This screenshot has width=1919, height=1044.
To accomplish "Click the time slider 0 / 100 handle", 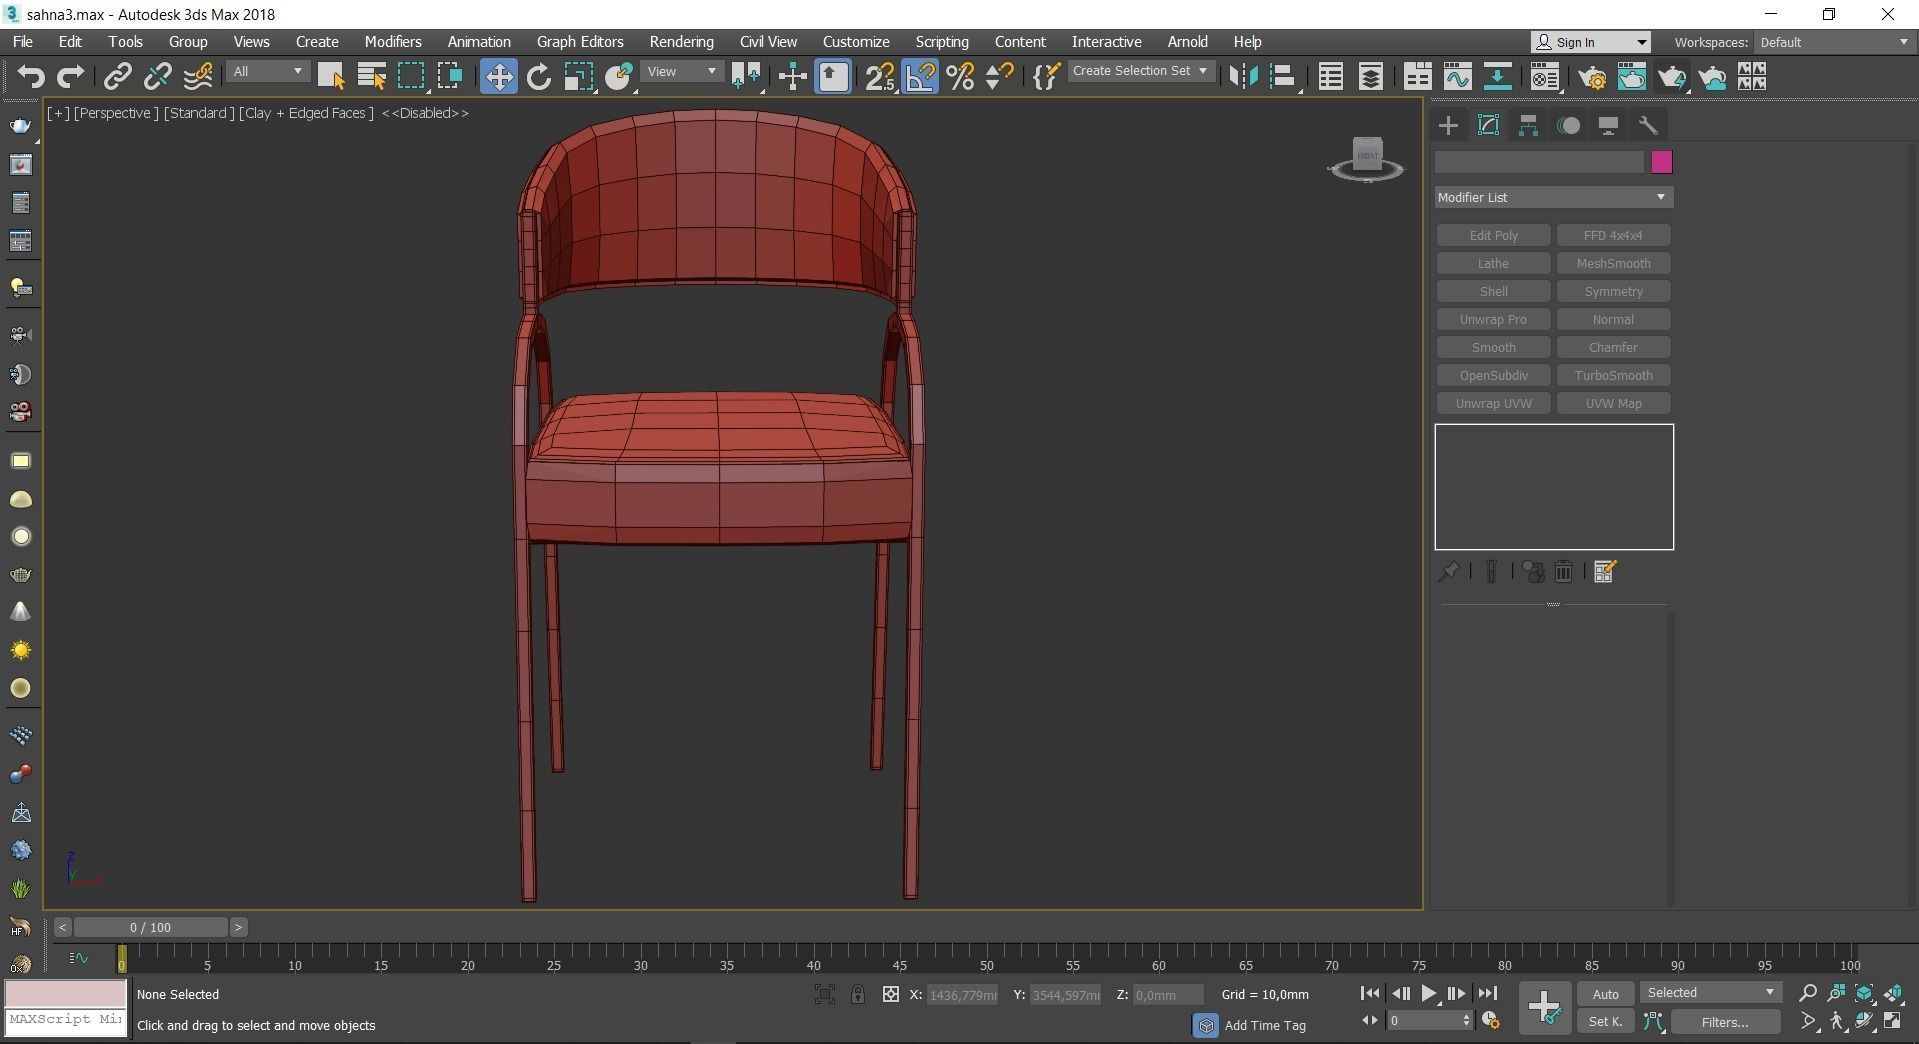I will (150, 927).
